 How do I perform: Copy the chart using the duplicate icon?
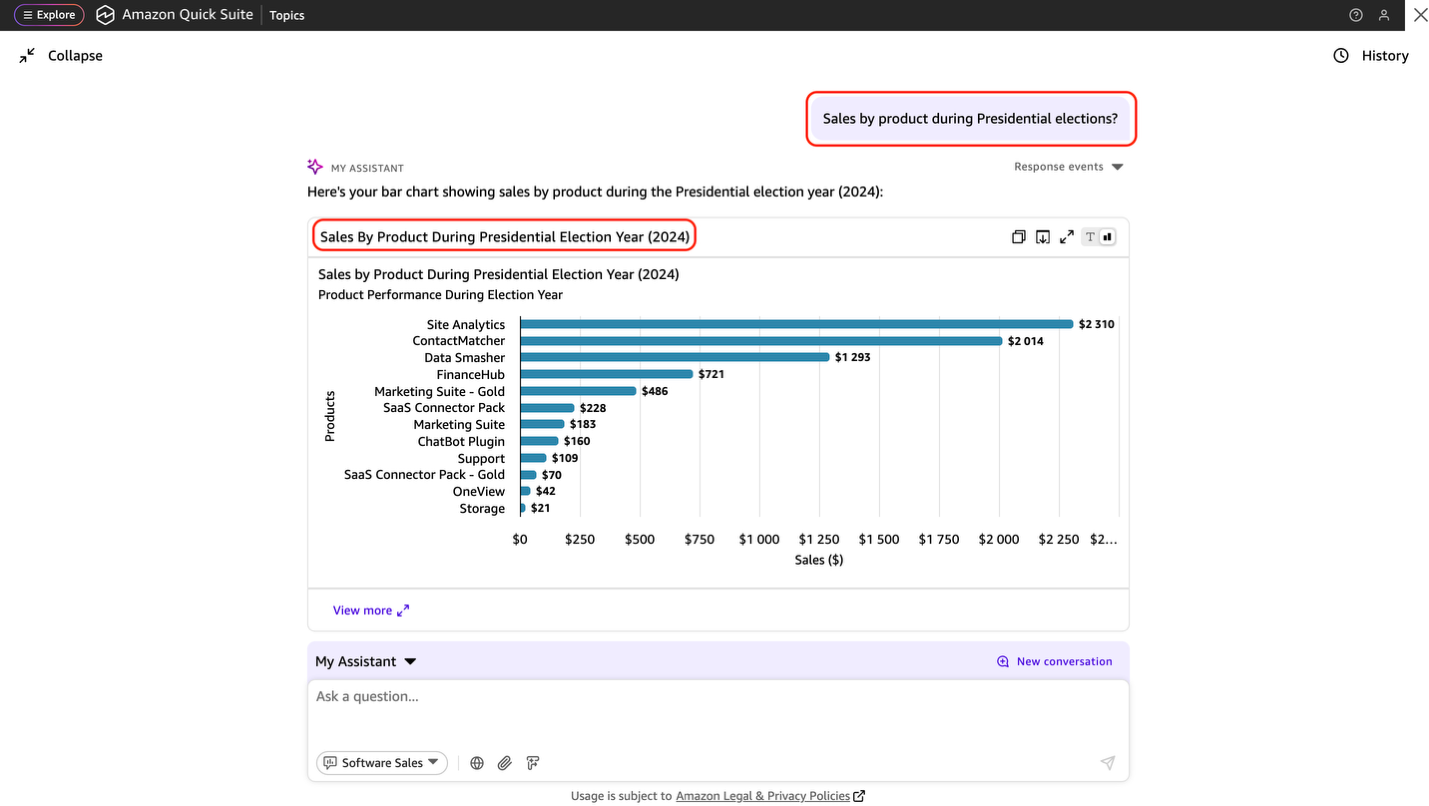coord(1018,237)
